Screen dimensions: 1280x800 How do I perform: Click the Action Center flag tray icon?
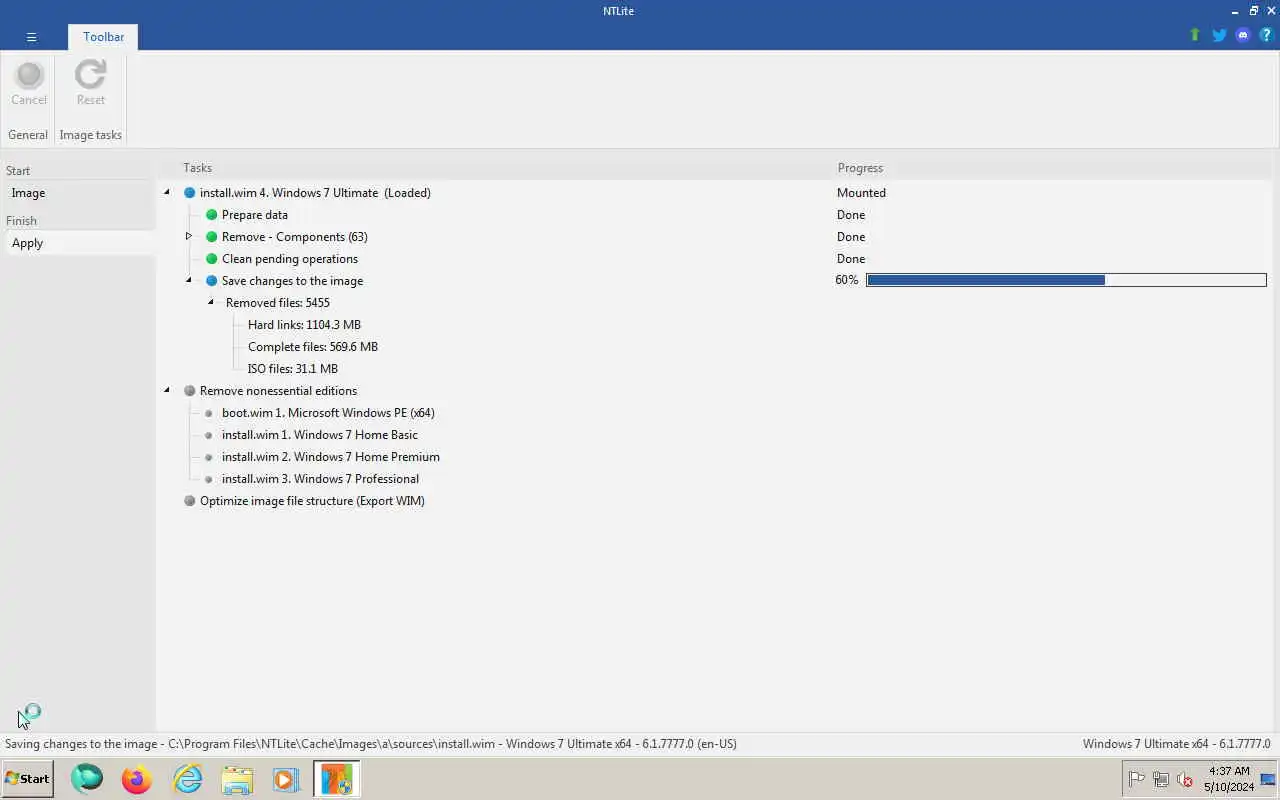(1137, 779)
